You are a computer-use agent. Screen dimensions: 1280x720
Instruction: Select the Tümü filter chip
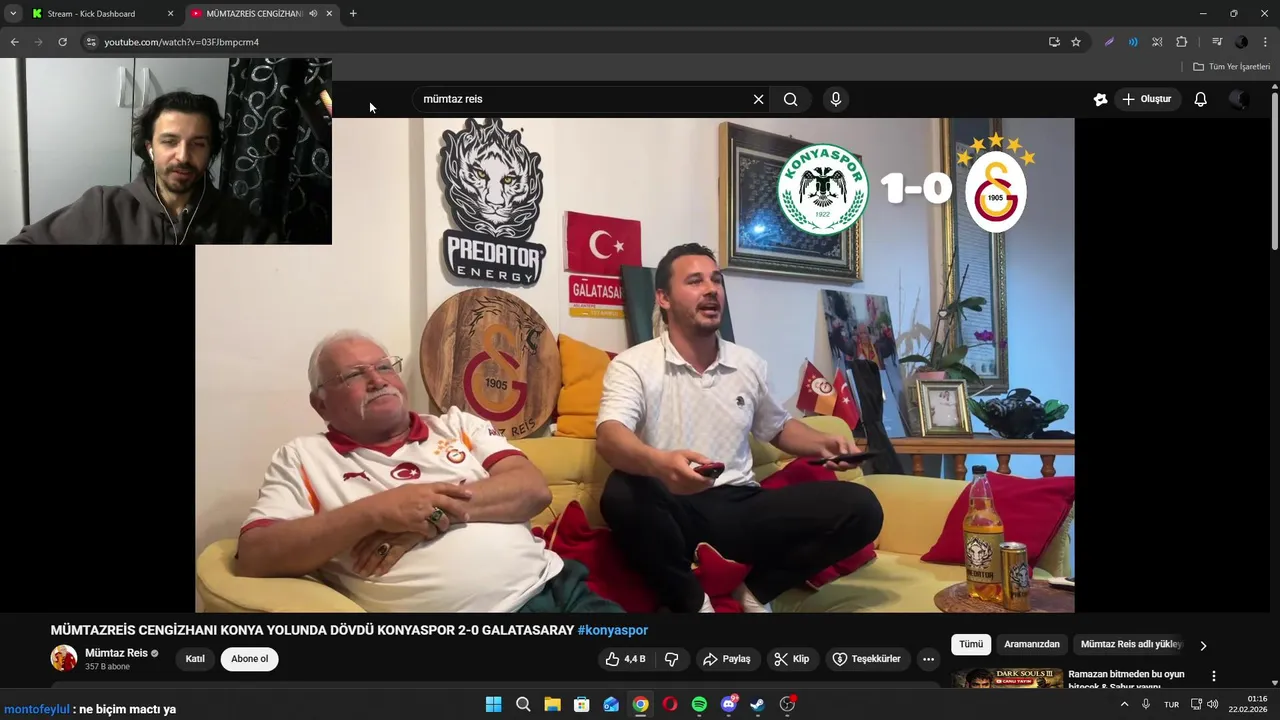point(971,645)
